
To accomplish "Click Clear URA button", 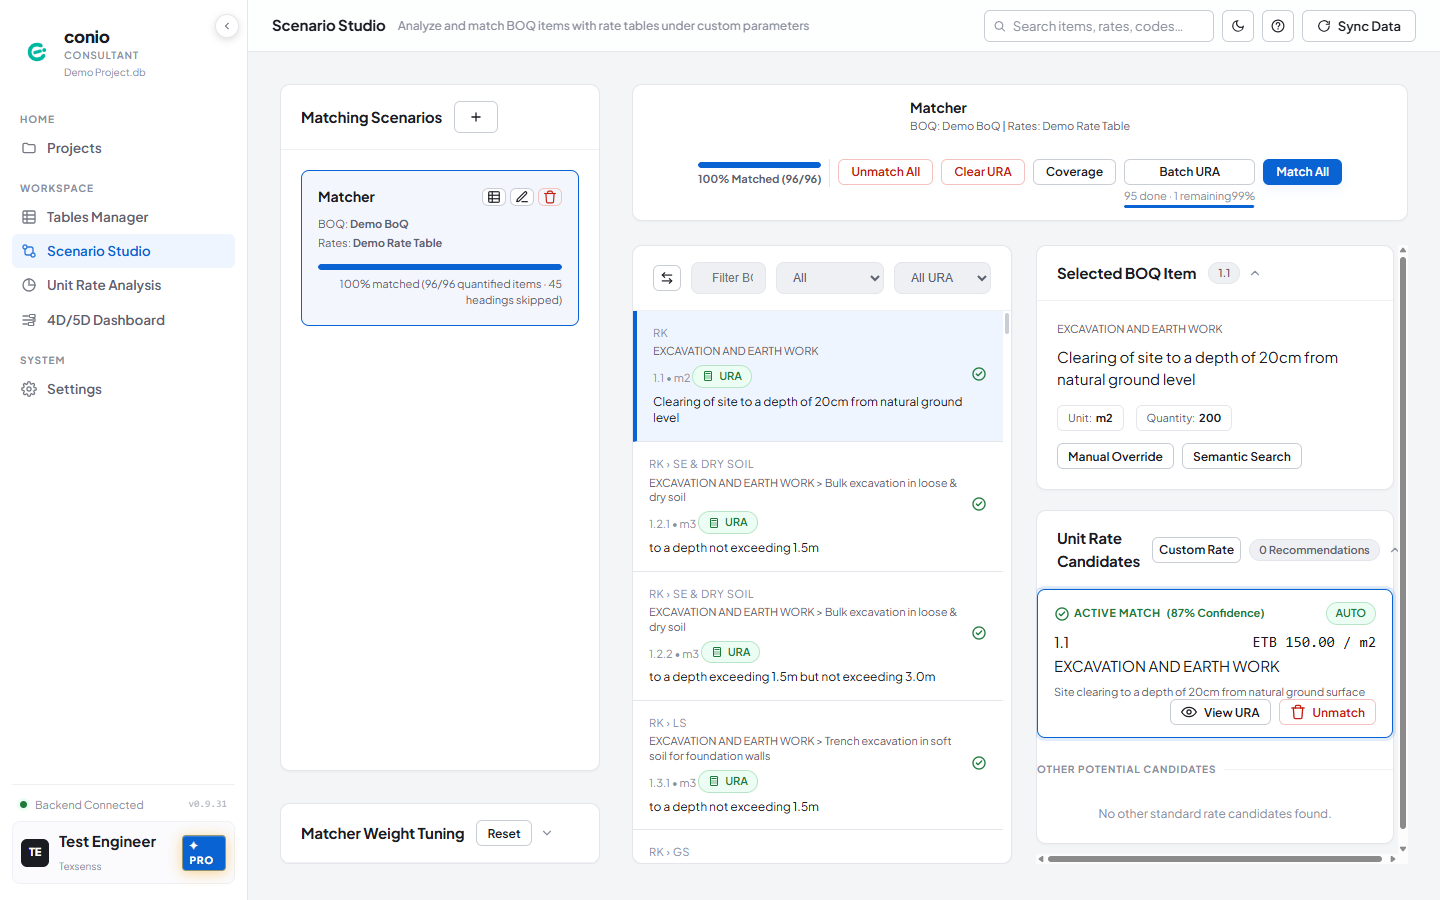I will 982,172.
